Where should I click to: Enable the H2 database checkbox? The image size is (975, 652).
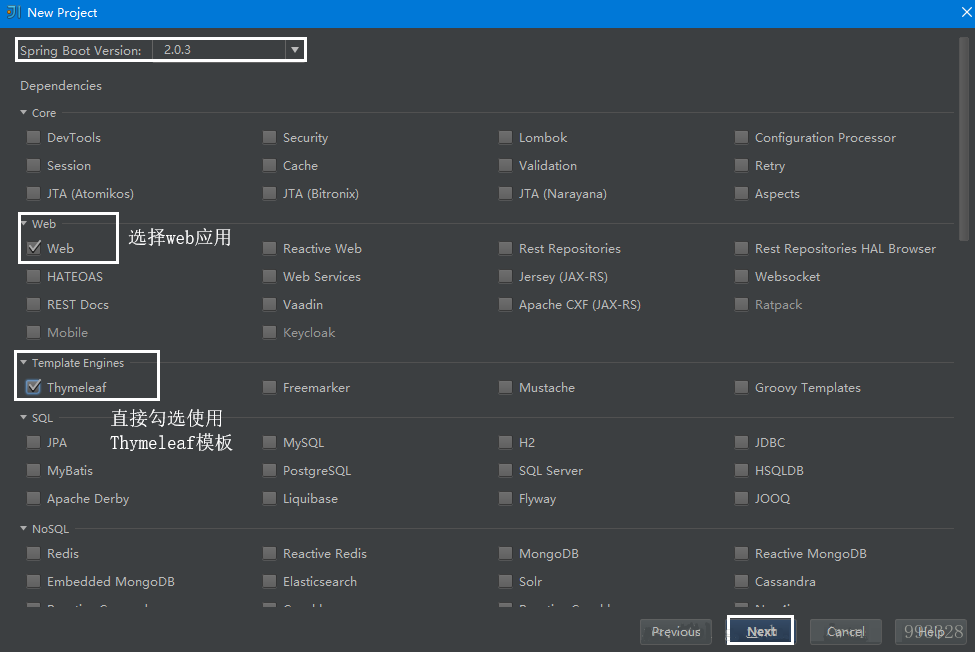click(506, 442)
